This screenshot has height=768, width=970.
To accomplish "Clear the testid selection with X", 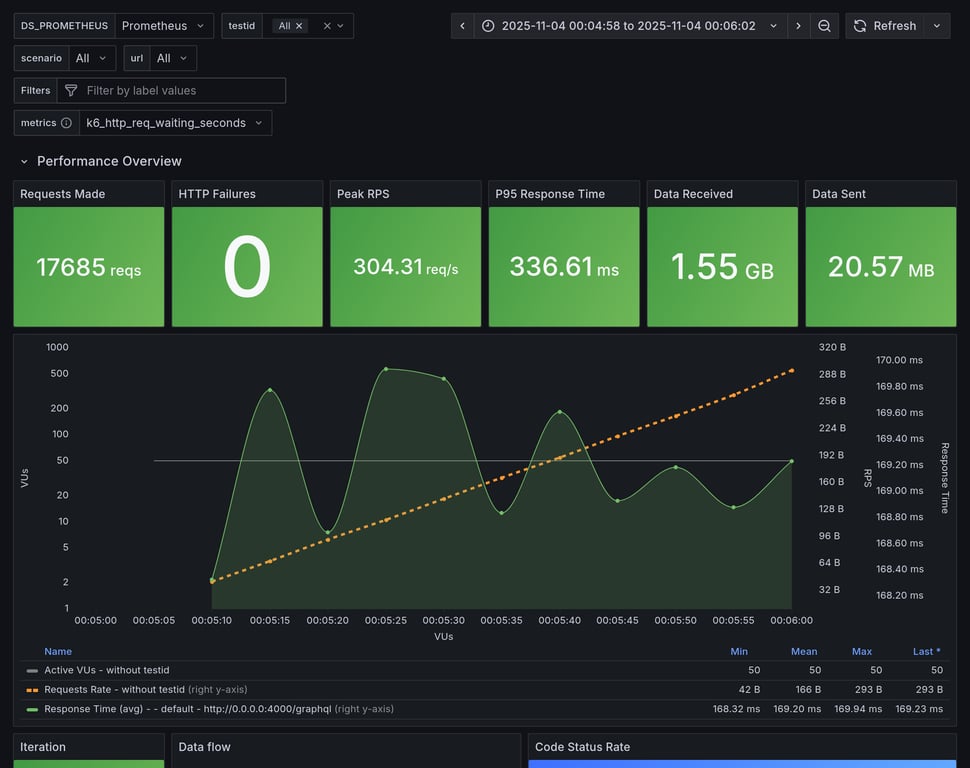I will [x=327, y=26].
